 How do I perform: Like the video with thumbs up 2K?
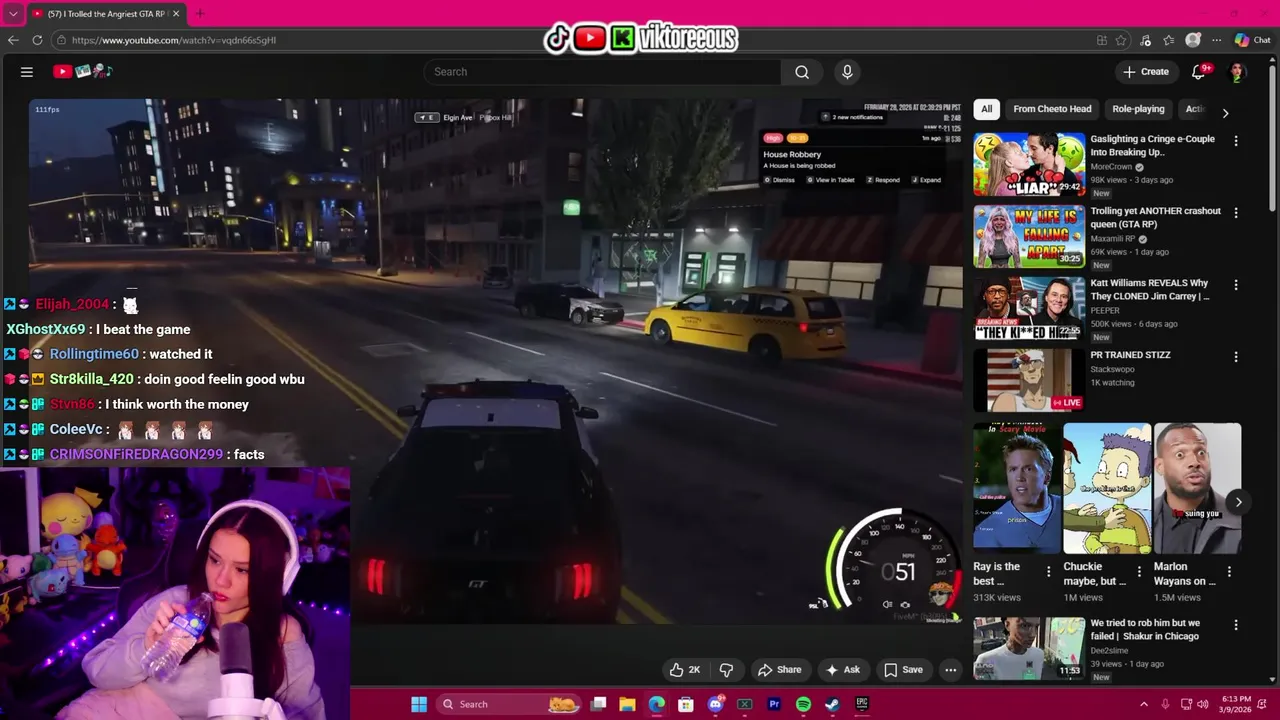tap(685, 670)
